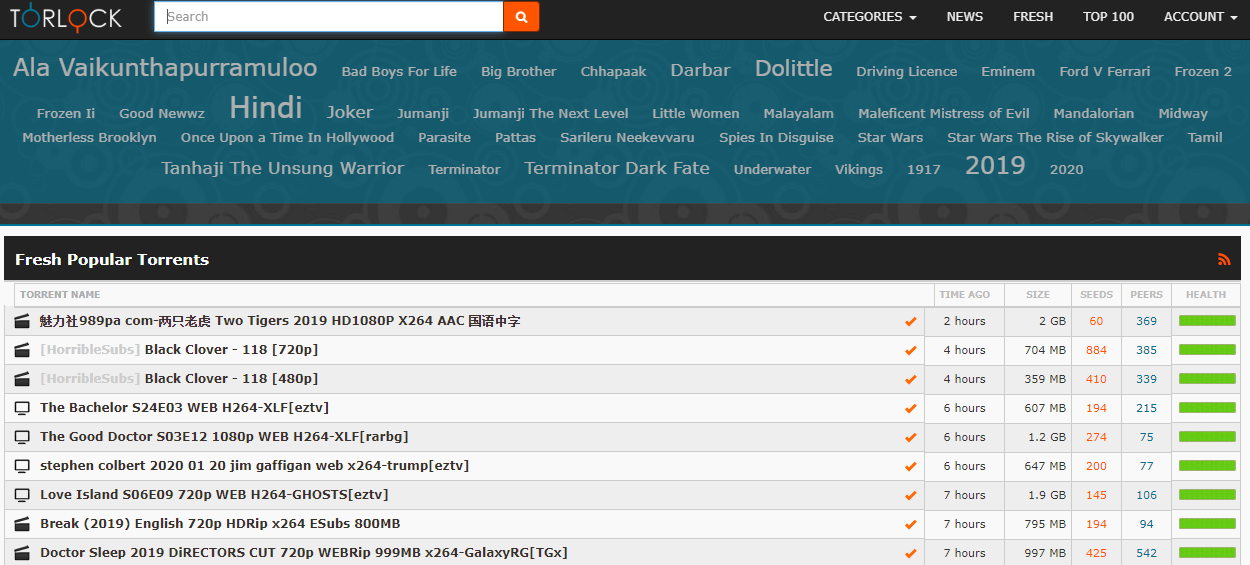
Task: Click the movie icon beside Black Clover 118 [480p]
Action: [x=22, y=379]
